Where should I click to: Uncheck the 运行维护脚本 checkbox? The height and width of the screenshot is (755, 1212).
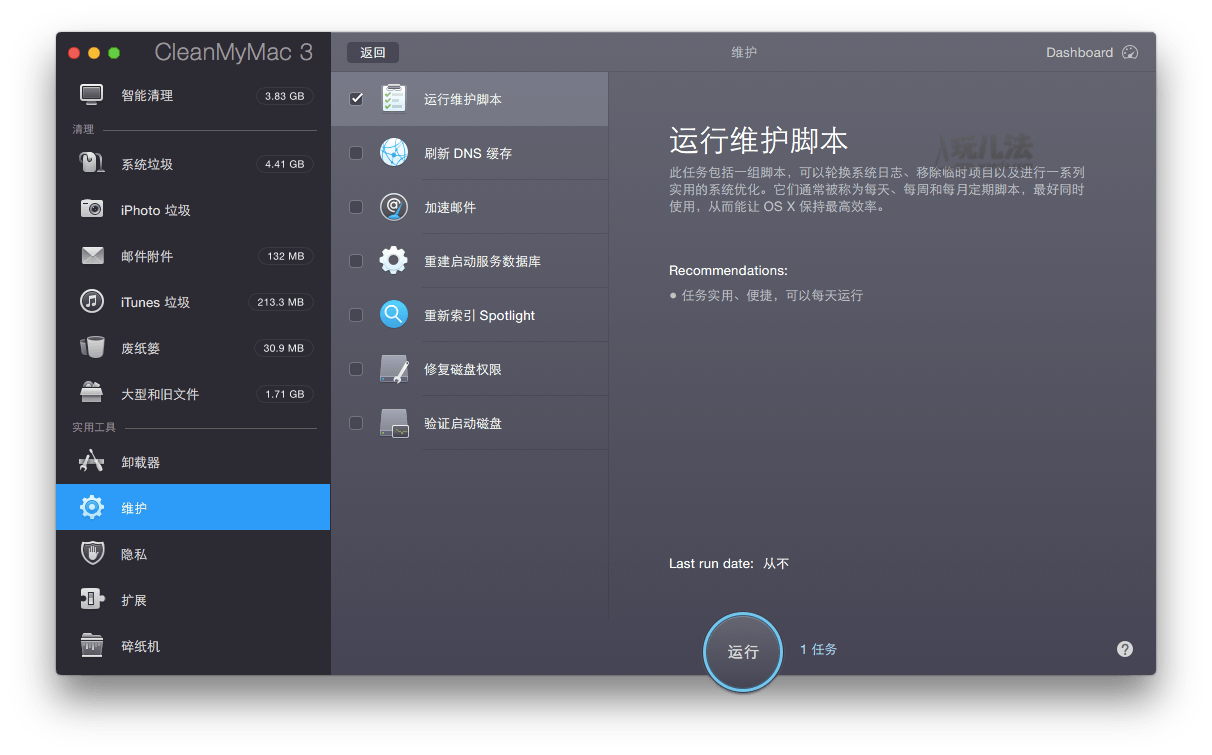356,99
